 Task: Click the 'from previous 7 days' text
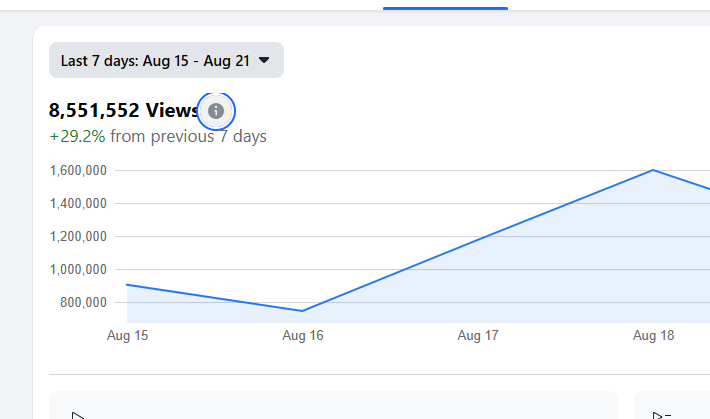coord(188,136)
